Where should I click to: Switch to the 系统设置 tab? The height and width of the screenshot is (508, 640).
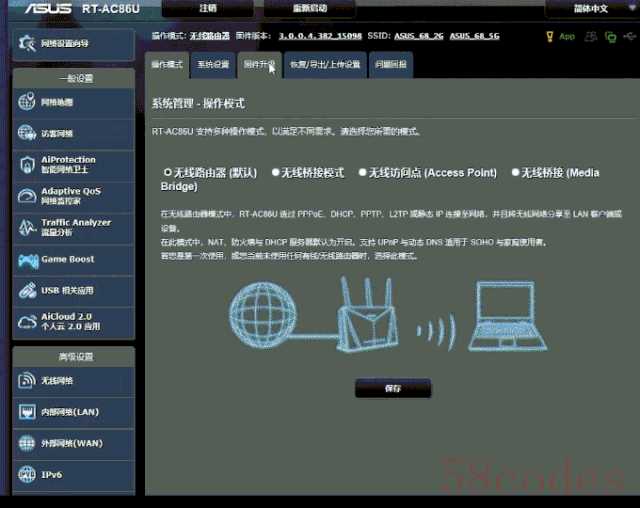213,64
